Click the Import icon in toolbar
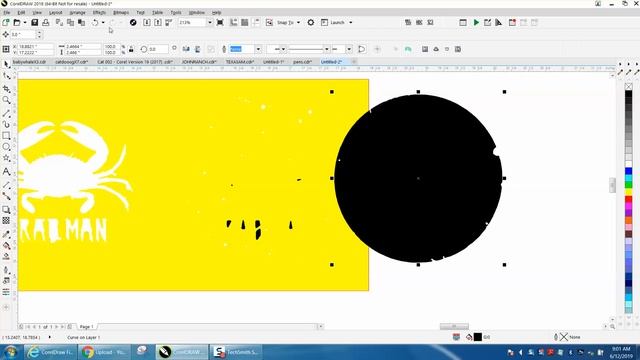Image resolution: width=640 pixels, height=360 pixels. pos(147,22)
